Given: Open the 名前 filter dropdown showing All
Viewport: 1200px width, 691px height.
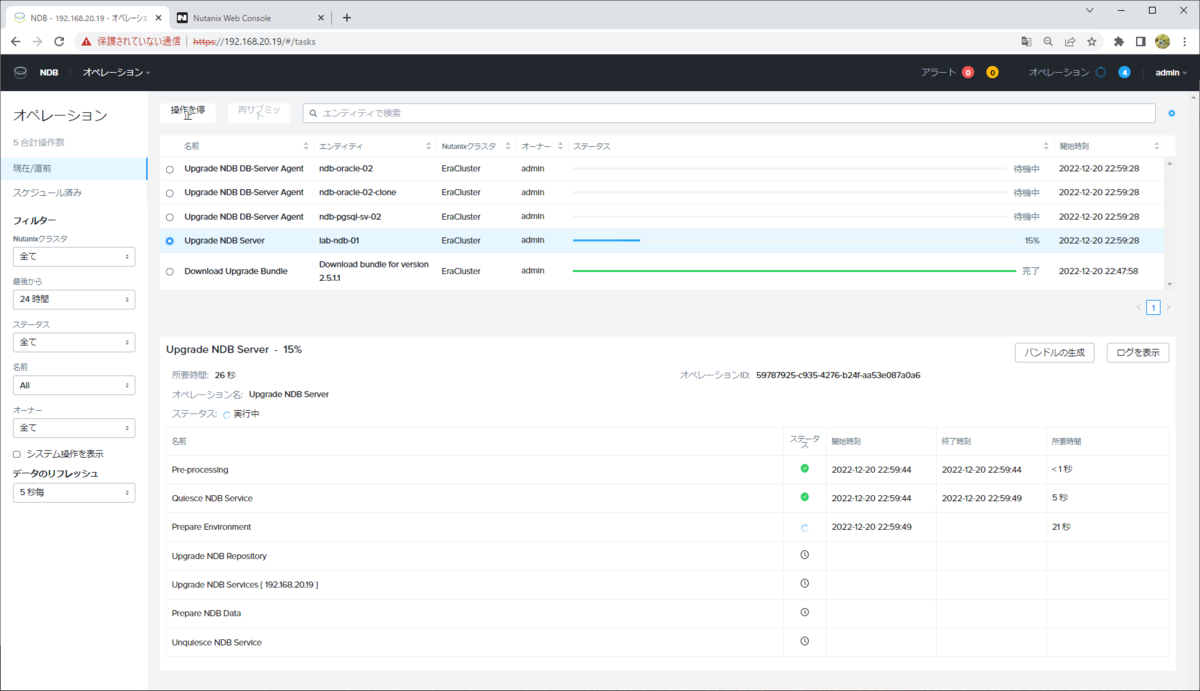Looking at the screenshot, I should [x=74, y=385].
